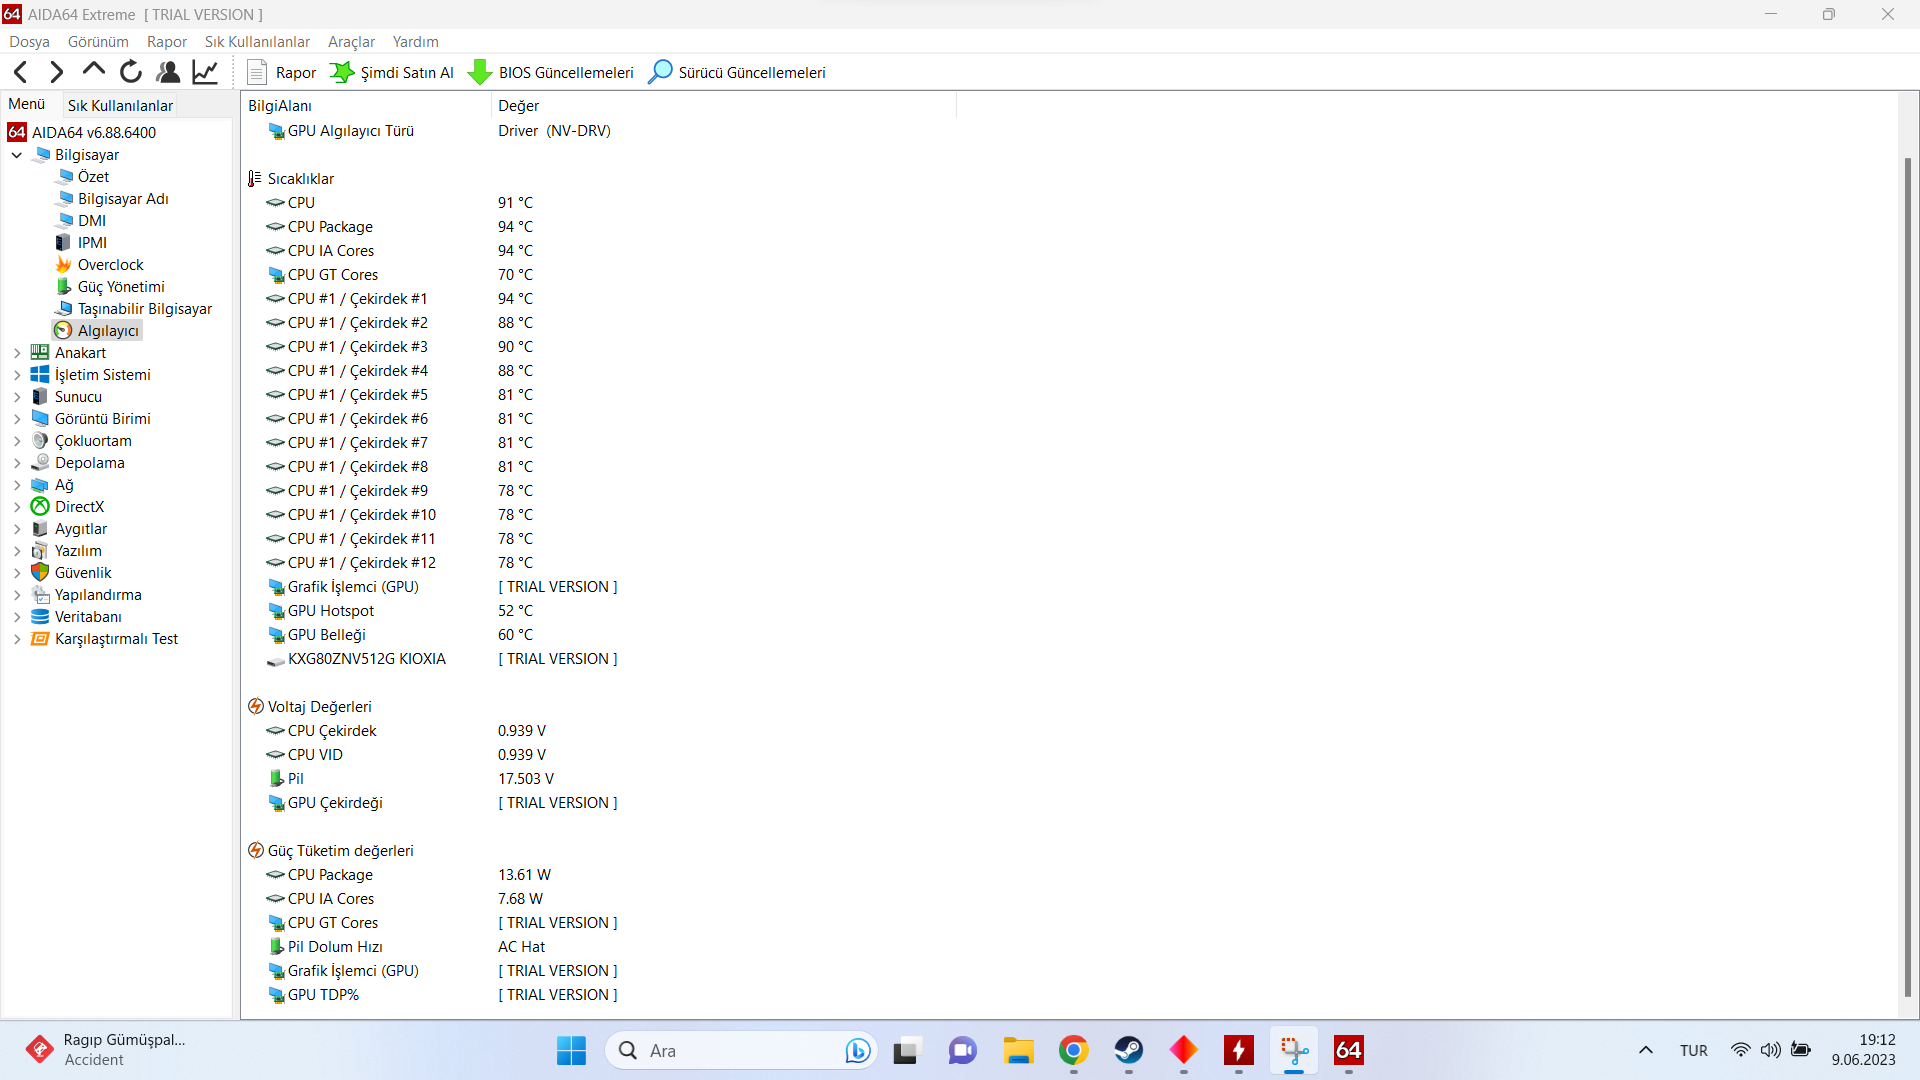The image size is (1920, 1080).
Task: Collapse the Bilgisayar tree node
Action: click(x=17, y=155)
